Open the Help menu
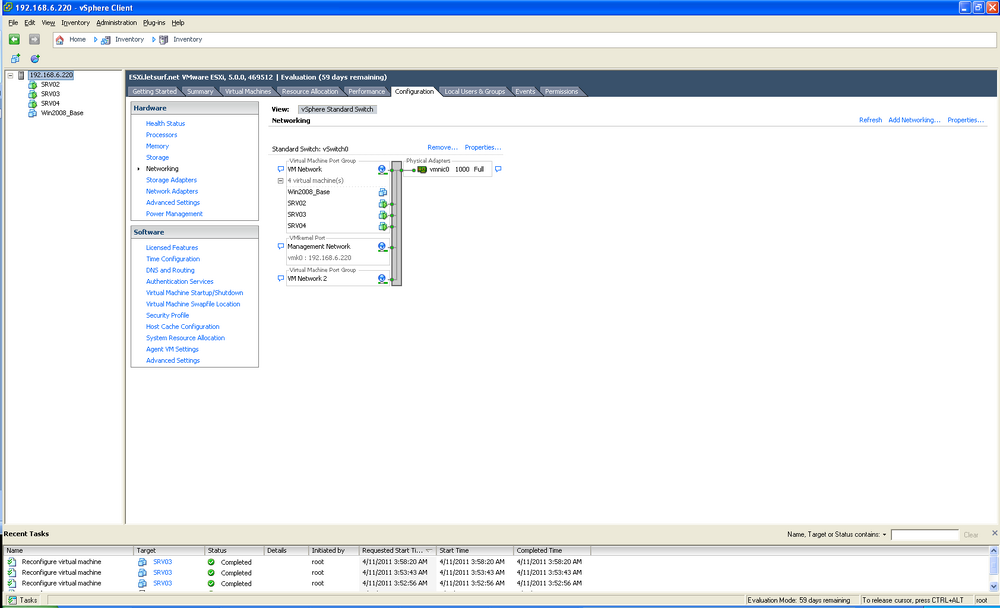This screenshot has height=608, width=1000. (178, 22)
